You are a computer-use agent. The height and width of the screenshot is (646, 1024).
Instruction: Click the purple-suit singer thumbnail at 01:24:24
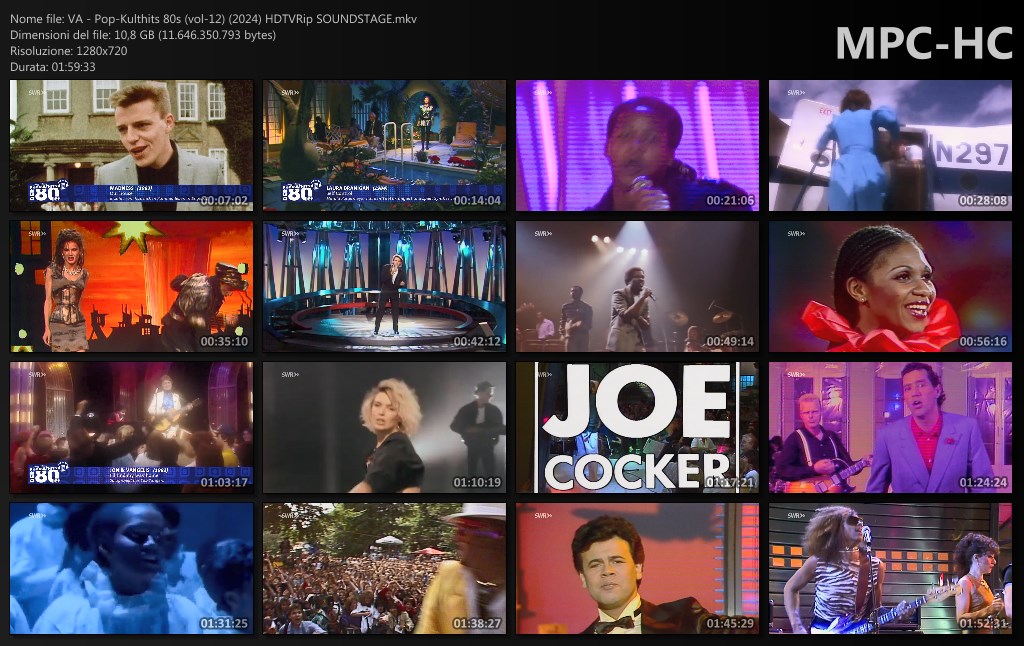click(890, 427)
